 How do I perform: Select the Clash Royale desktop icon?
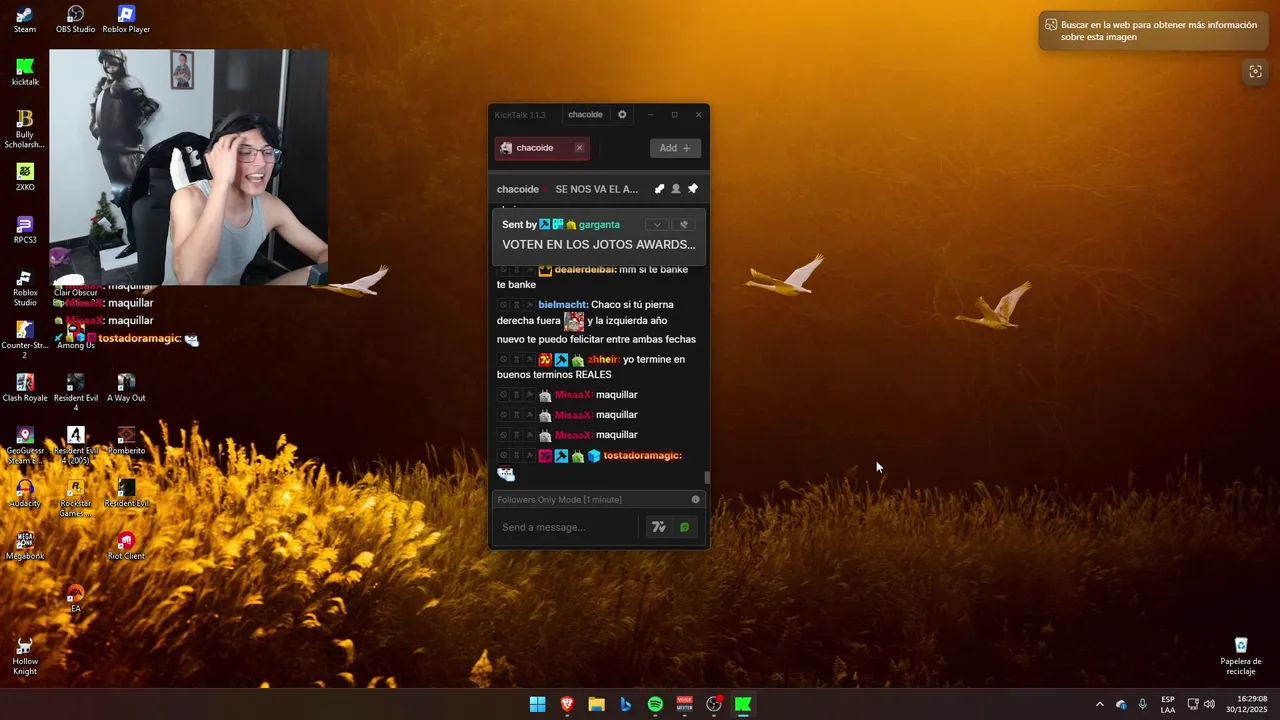[25, 388]
